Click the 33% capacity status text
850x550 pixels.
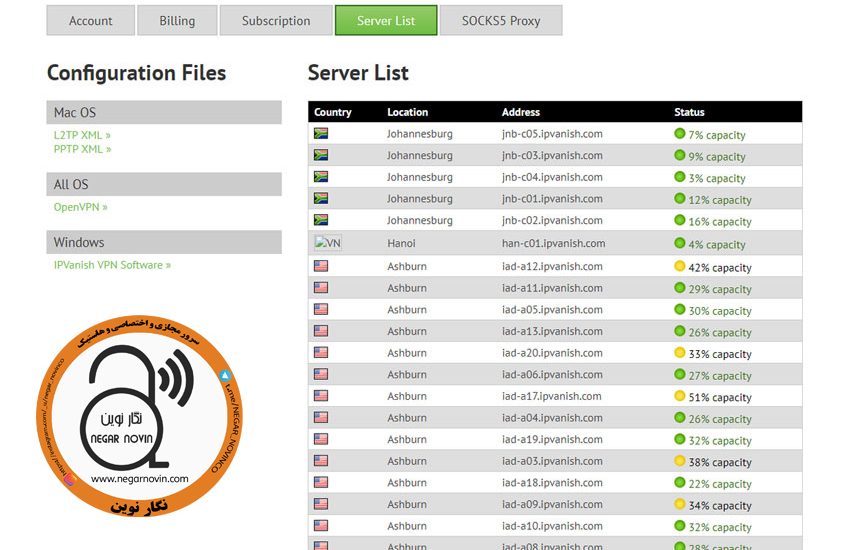pyautogui.click(x=720, y=354)
